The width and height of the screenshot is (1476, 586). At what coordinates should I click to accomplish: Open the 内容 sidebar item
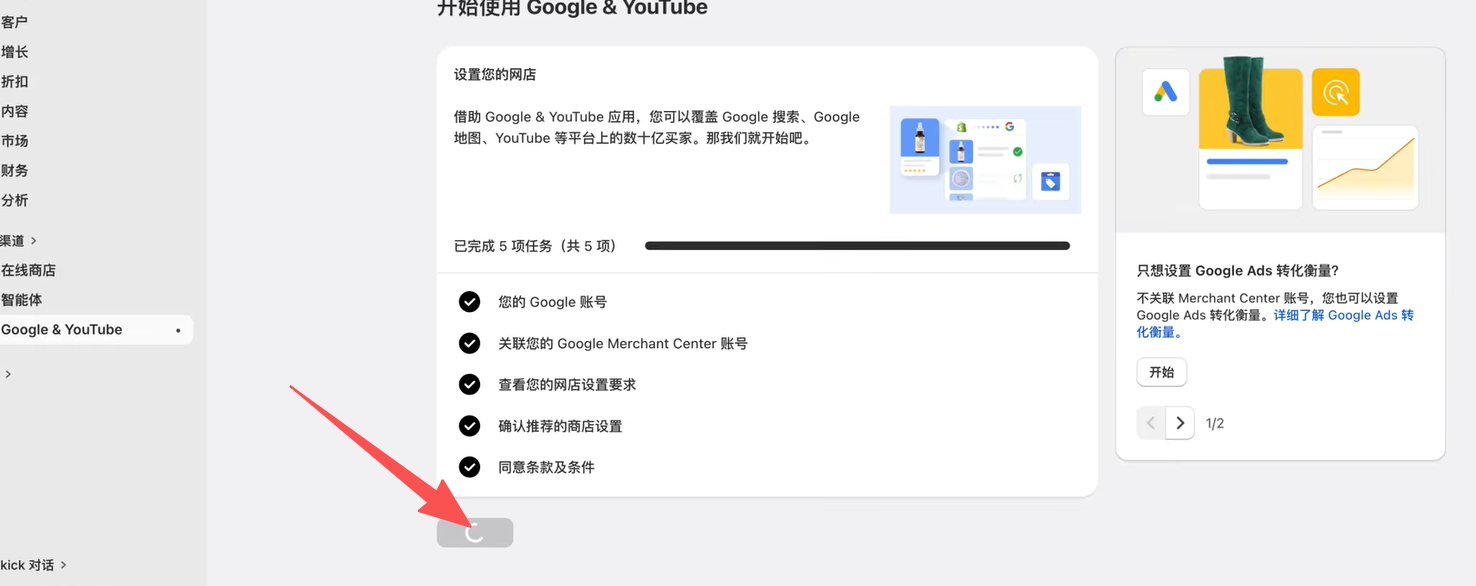(15, 111)
